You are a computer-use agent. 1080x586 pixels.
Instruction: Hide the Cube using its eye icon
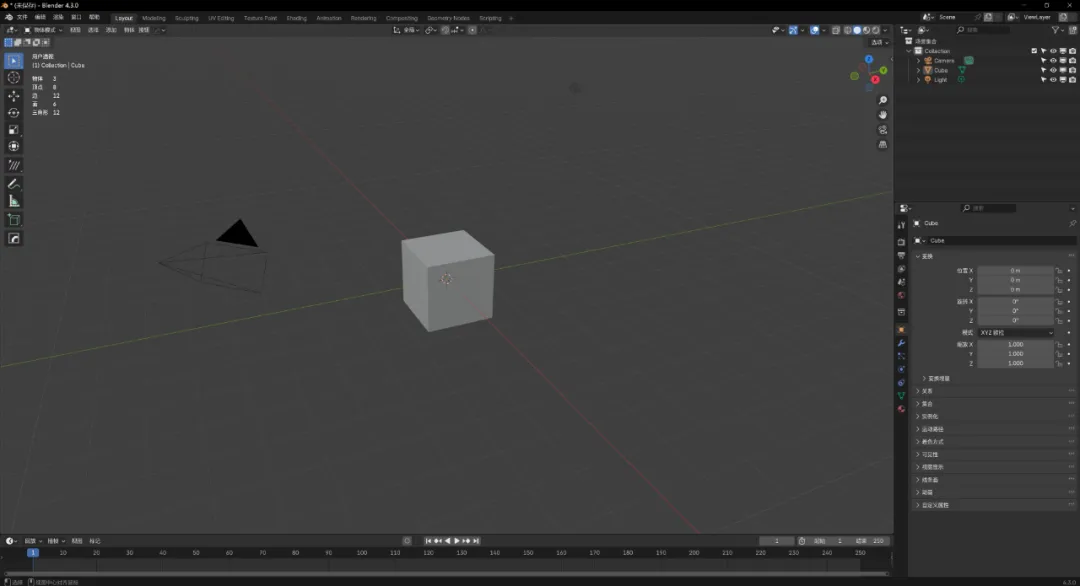[x=1053, y=70]
